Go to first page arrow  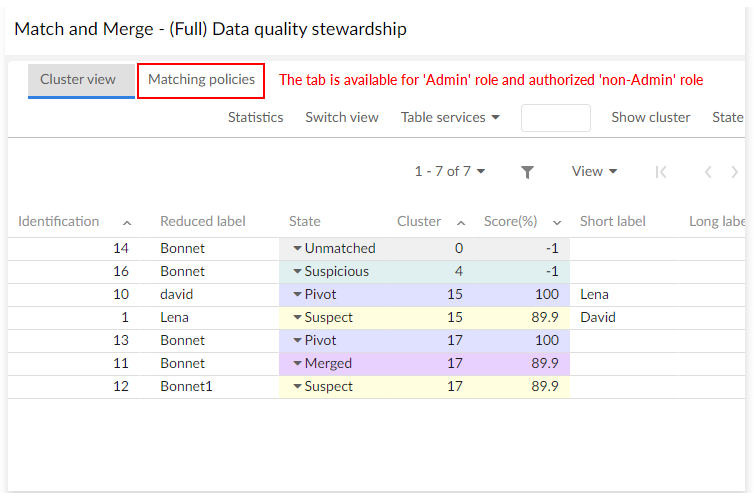(x=661, y=172)
